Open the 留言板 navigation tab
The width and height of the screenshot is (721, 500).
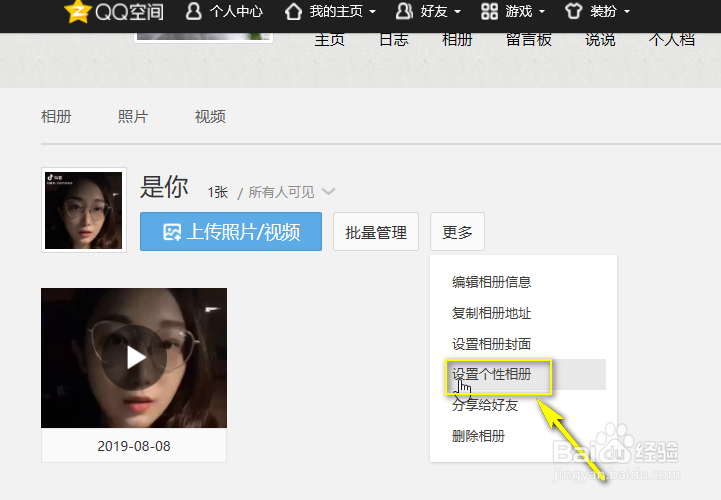pos(529,40)
